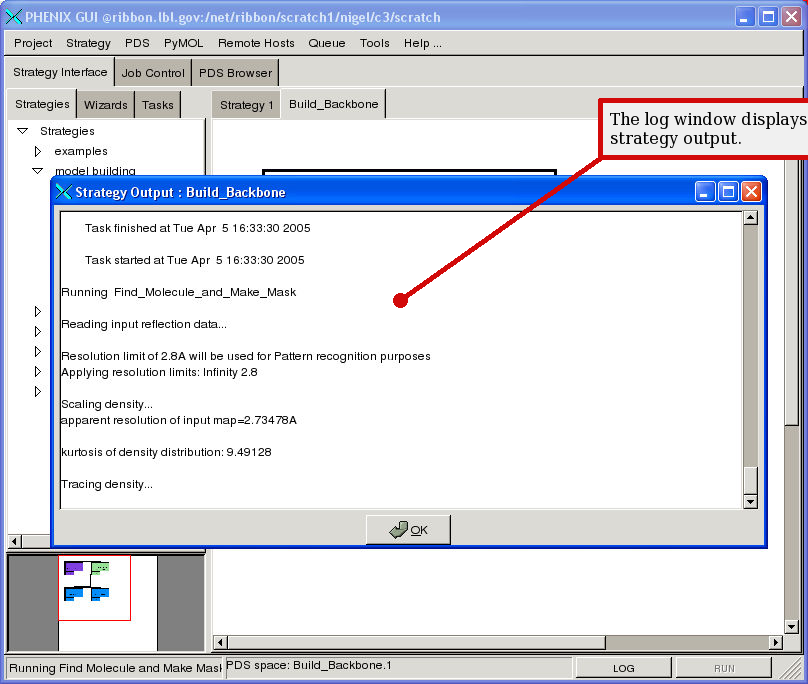Select the Wizards tab

105,105
